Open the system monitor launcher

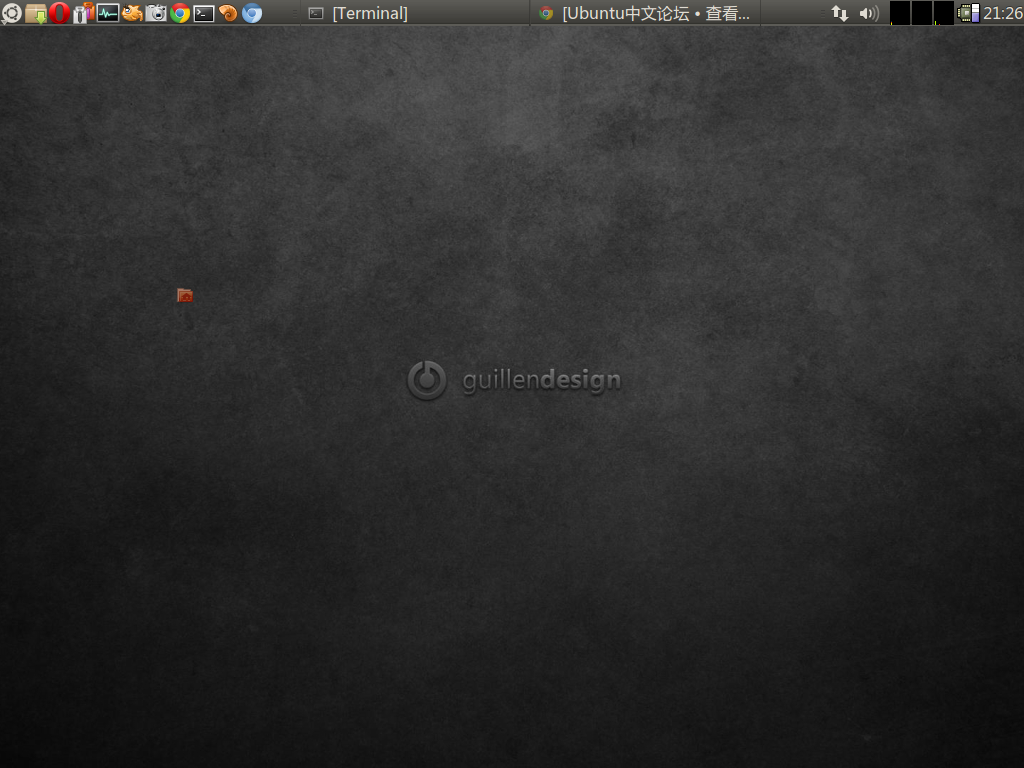click(108, 13)
